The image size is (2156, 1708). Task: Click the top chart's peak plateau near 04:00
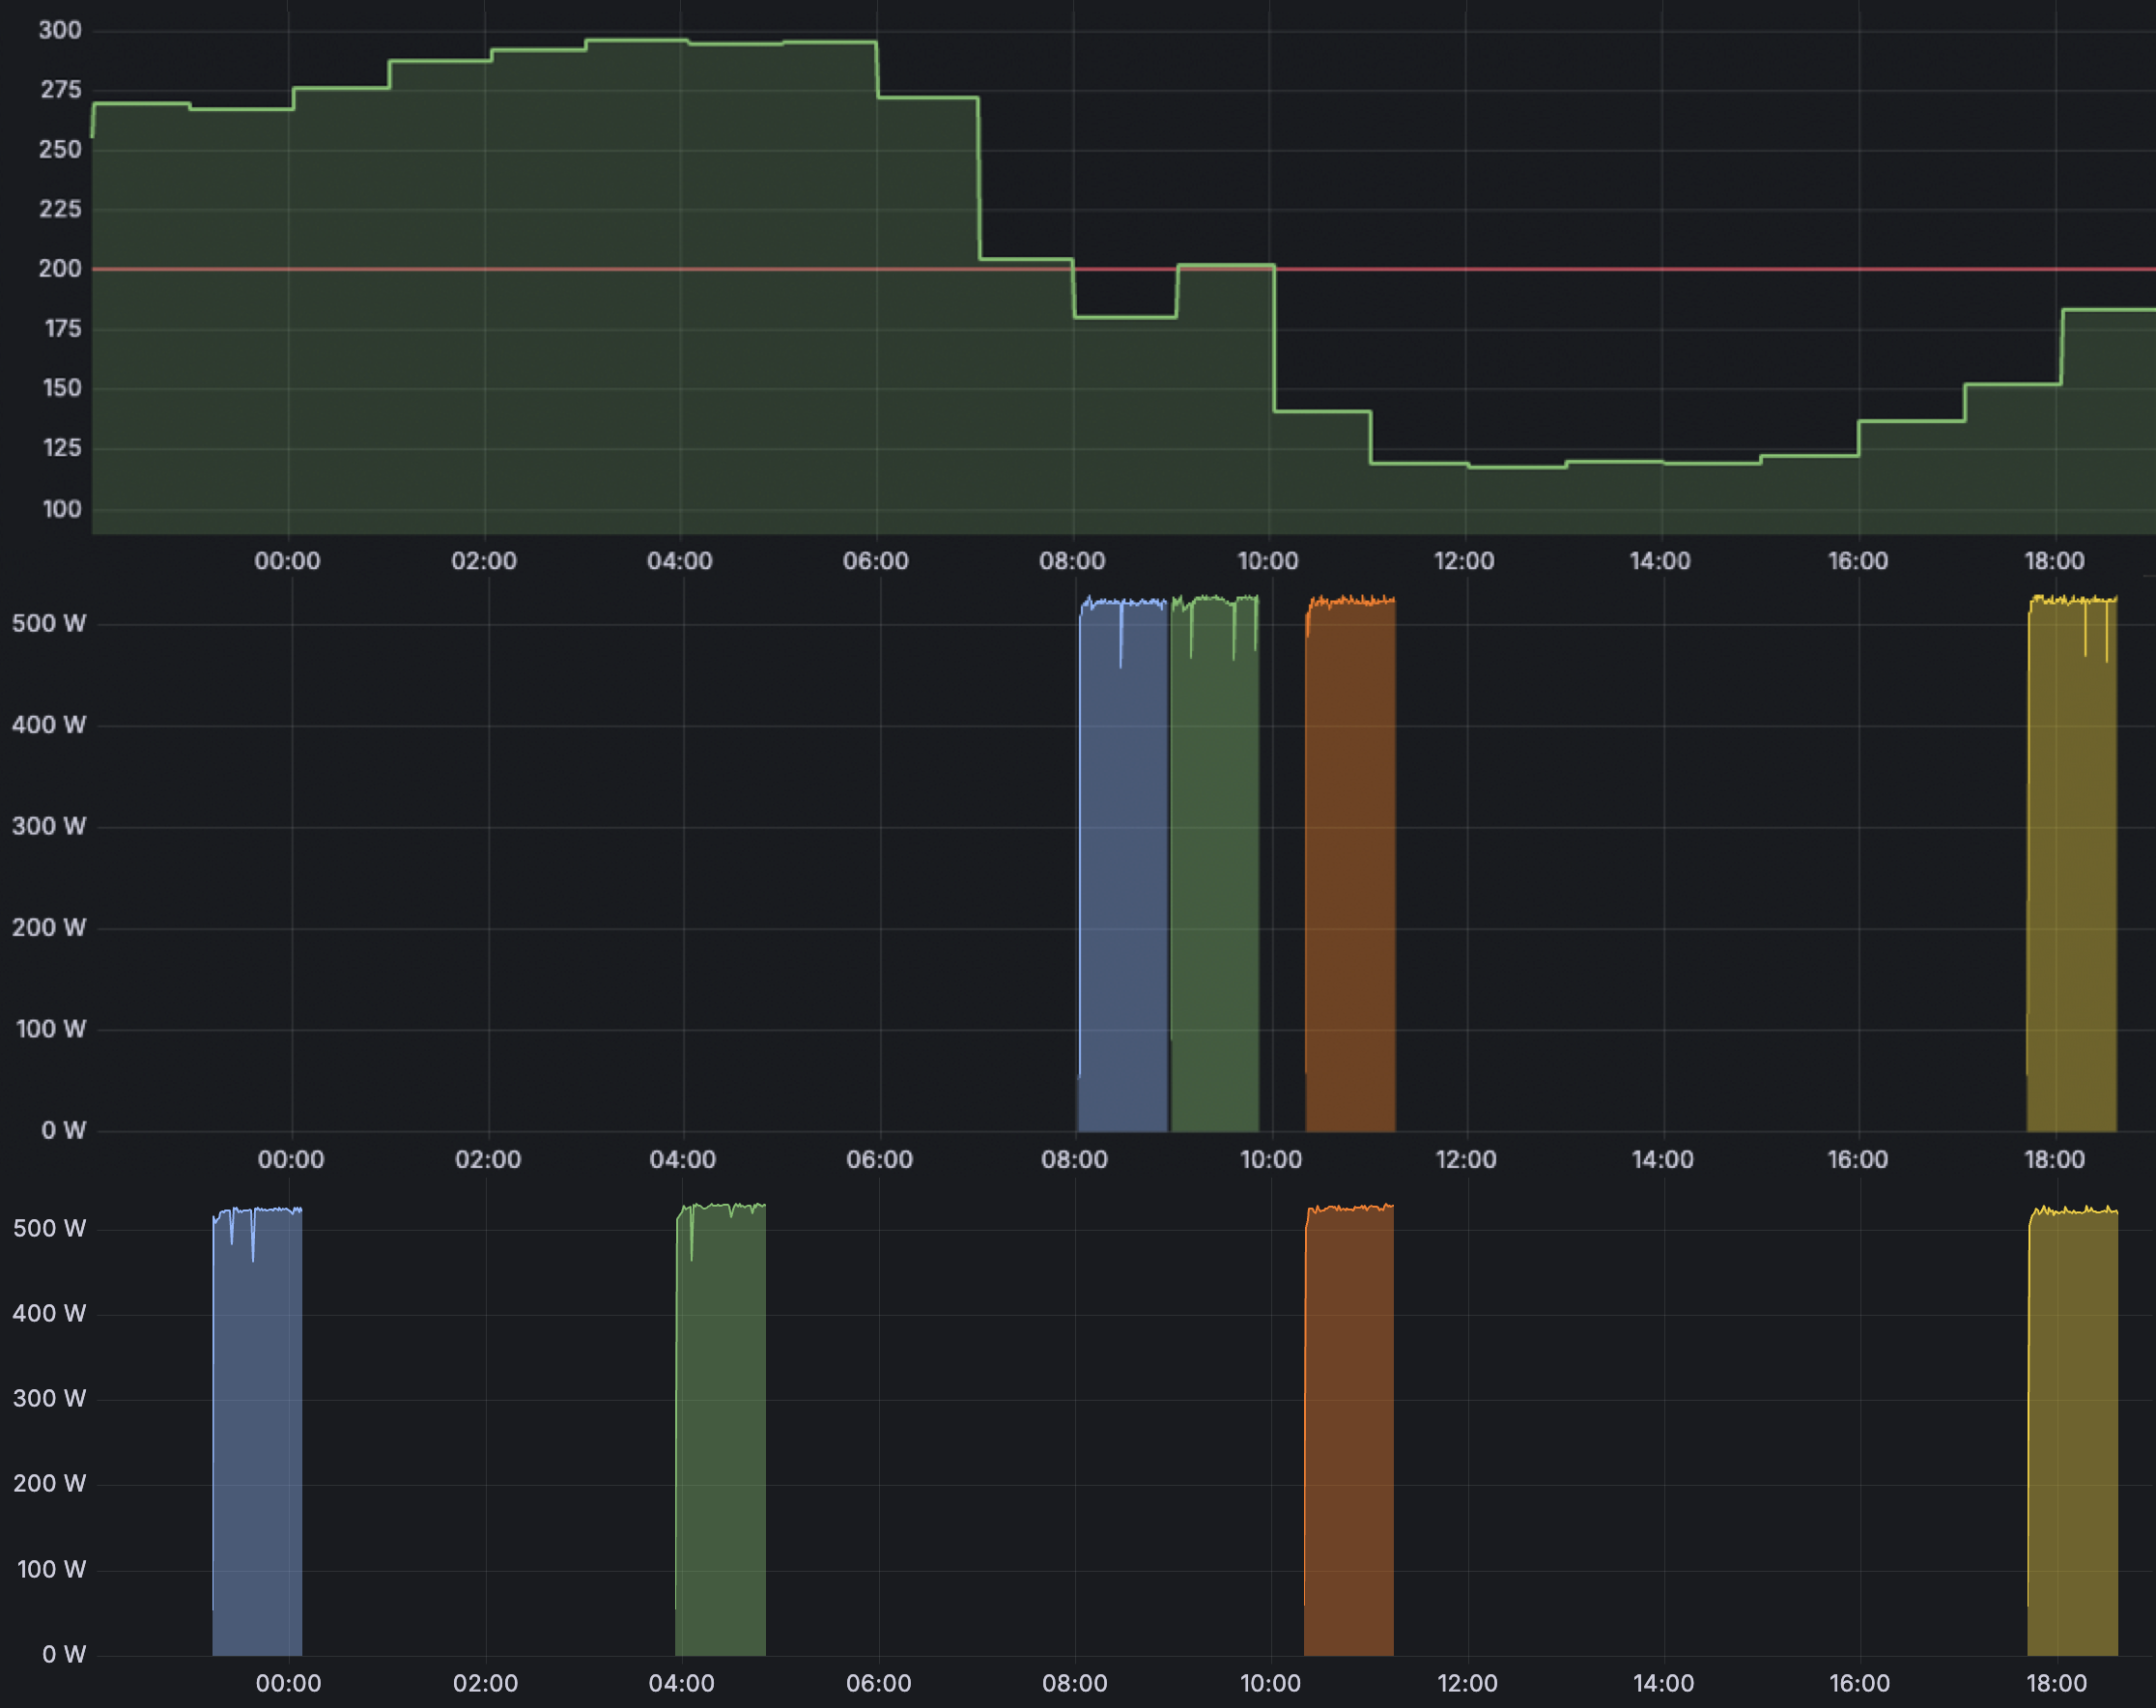637,40
